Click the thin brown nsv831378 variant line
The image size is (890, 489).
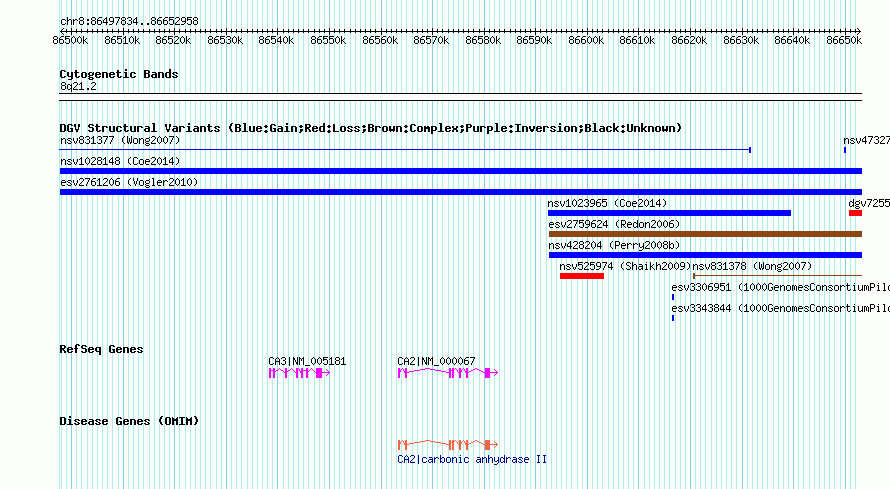(778, 276)
